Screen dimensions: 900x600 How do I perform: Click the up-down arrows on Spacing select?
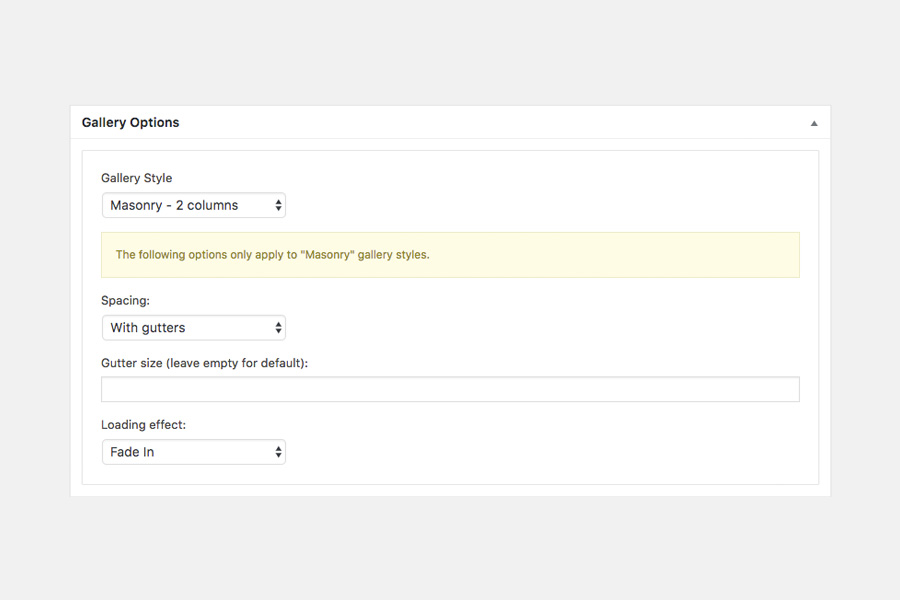(278, 327)
